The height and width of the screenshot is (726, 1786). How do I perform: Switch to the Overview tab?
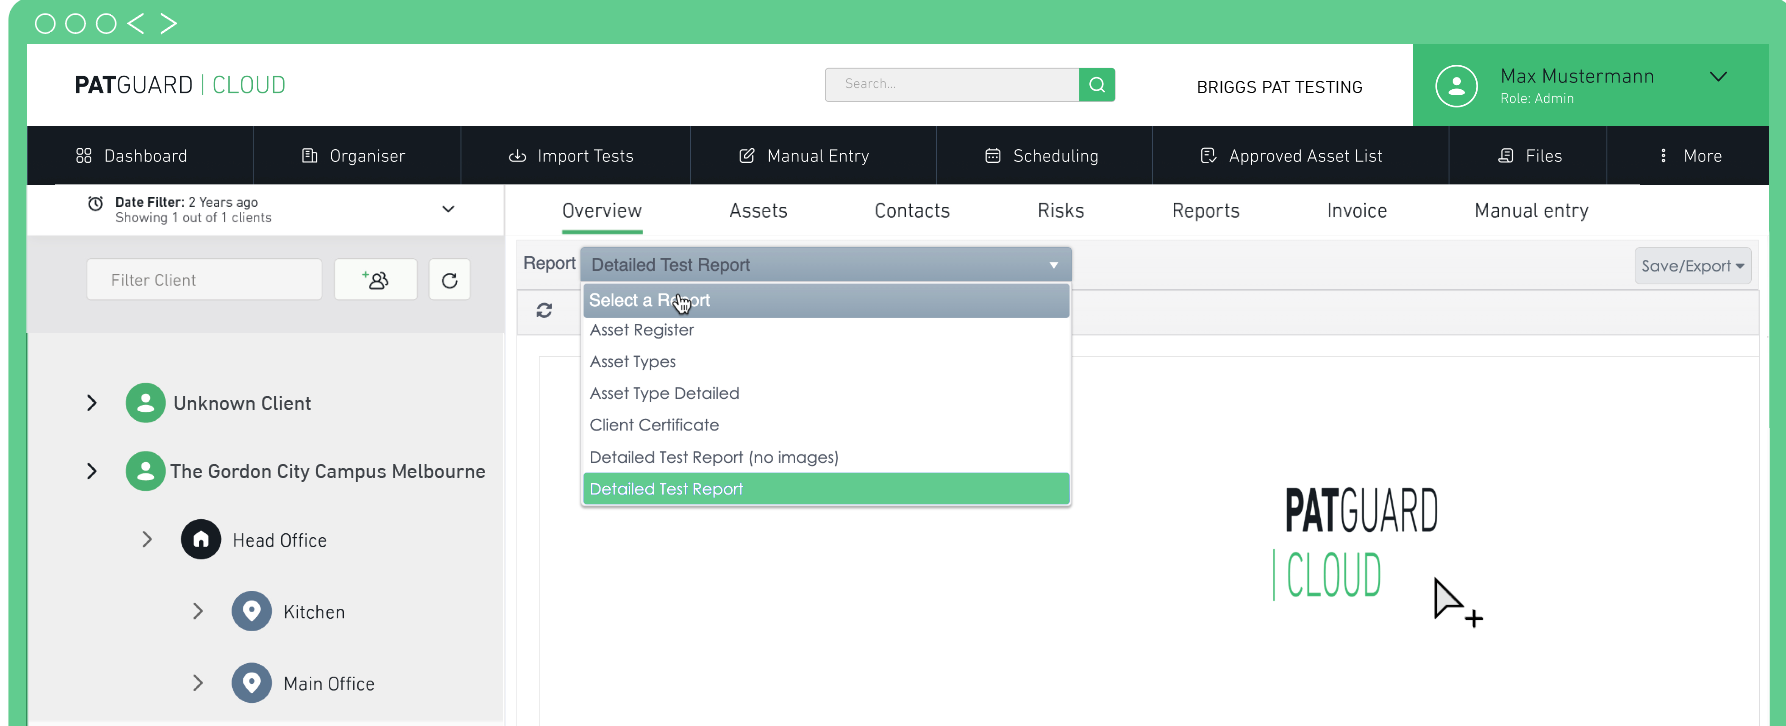tap(602, 211)
